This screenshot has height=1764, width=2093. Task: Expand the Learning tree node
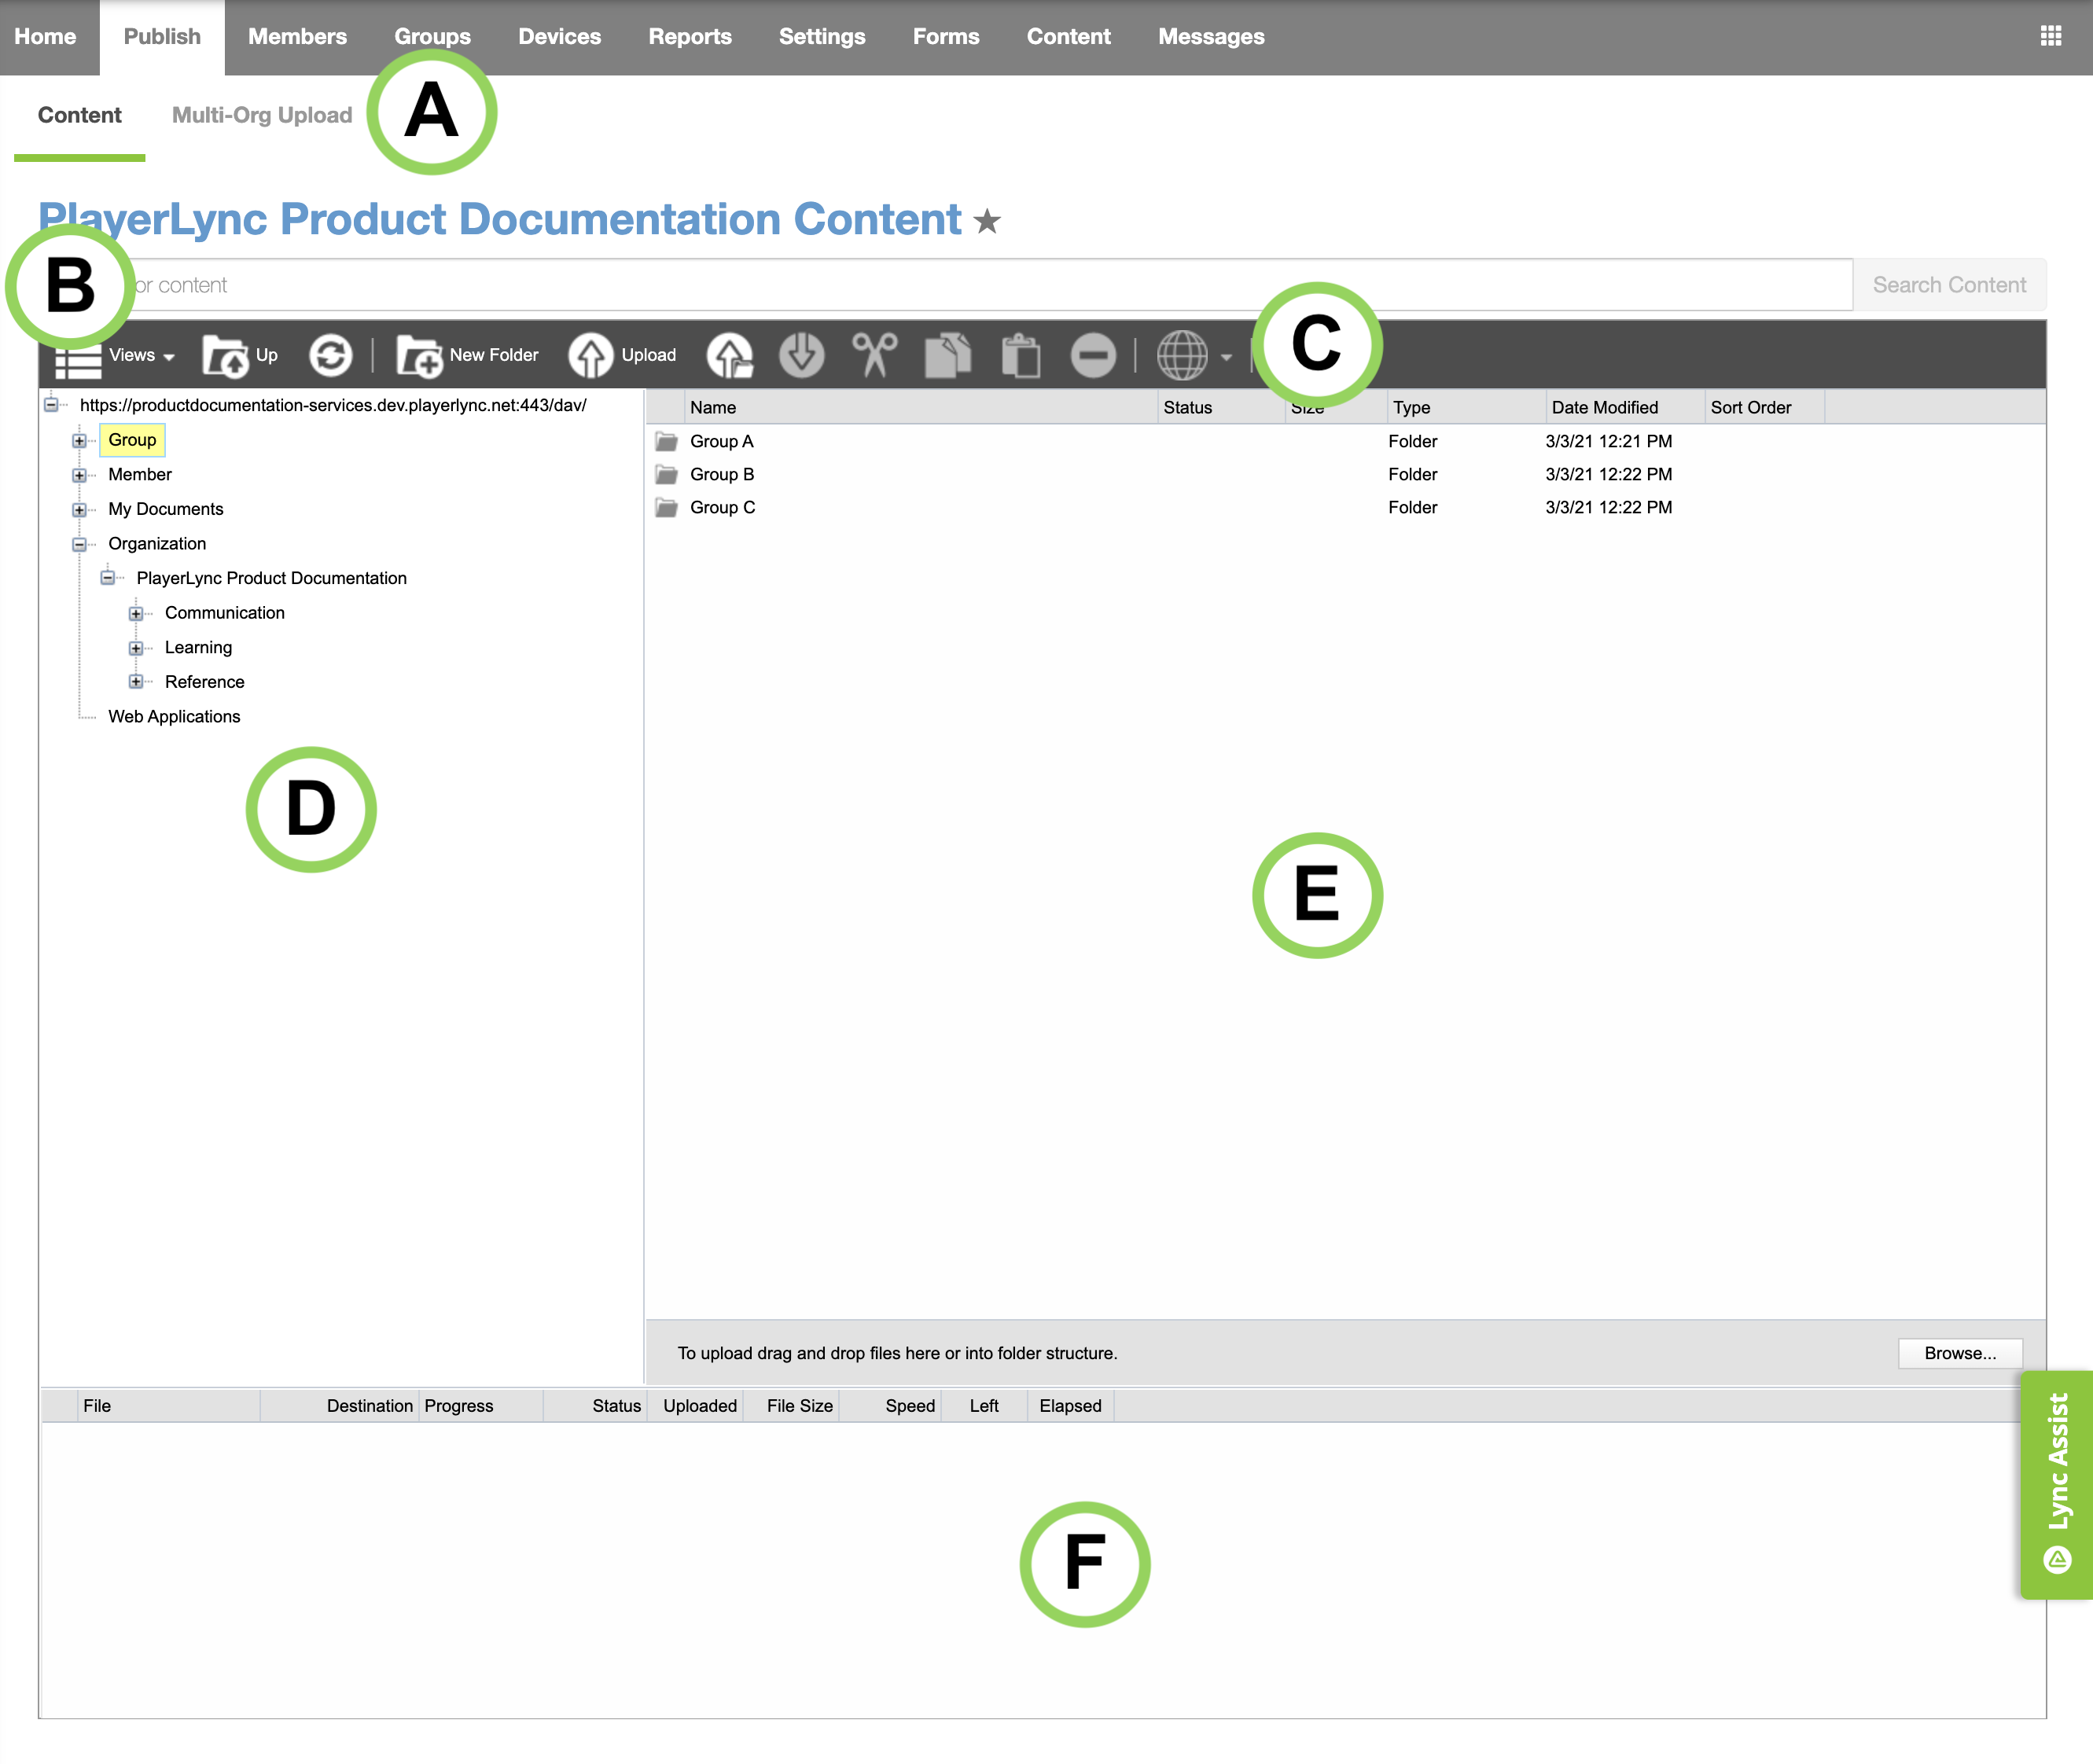pyautogui.click(x=136, y=648)
